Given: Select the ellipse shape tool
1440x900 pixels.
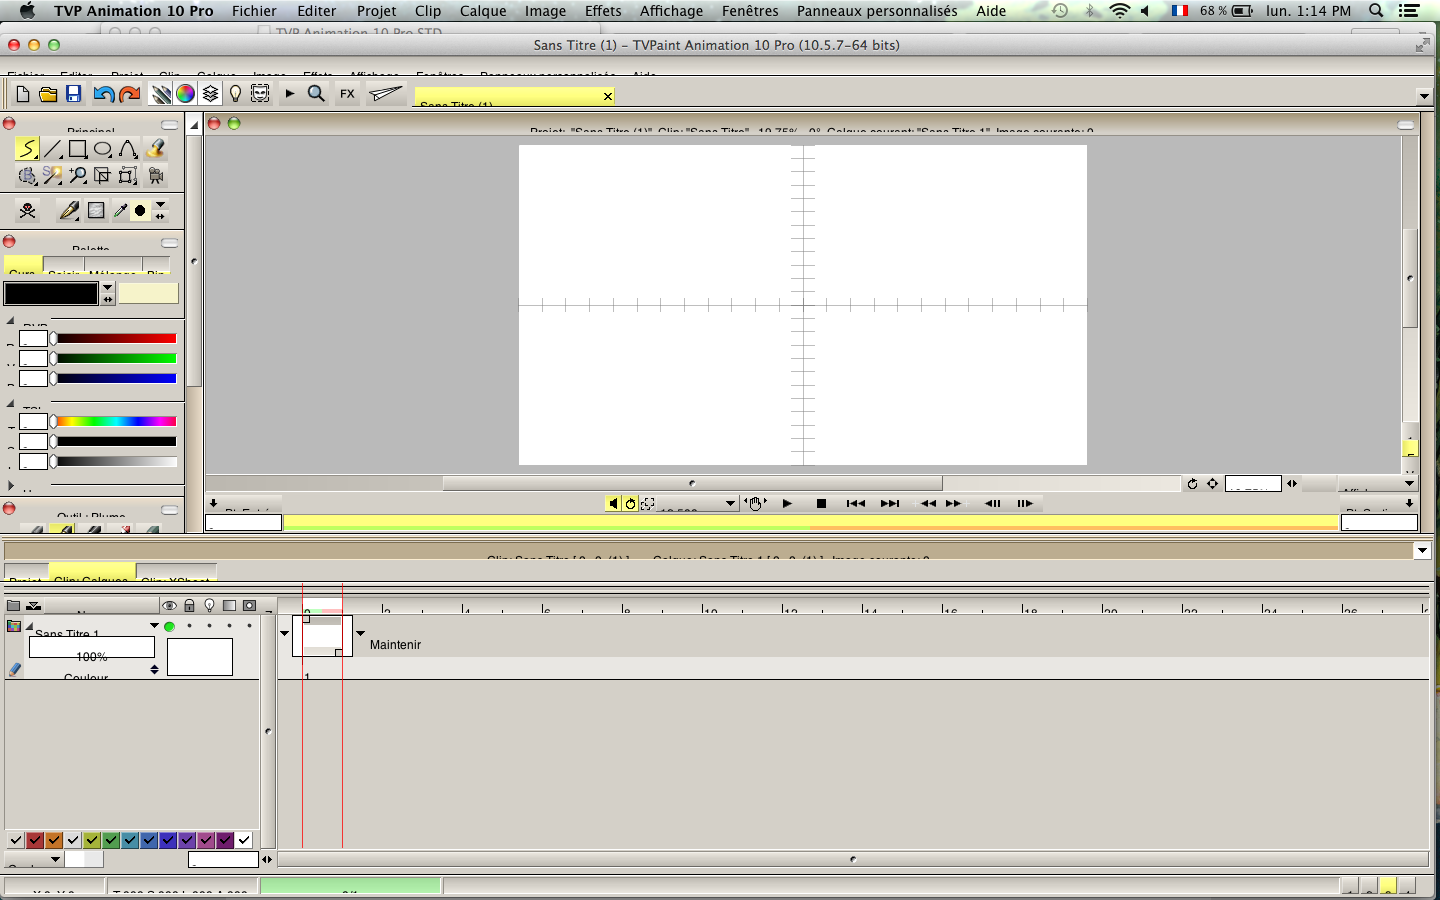Looking at the screenshot, I should point(102,149).
